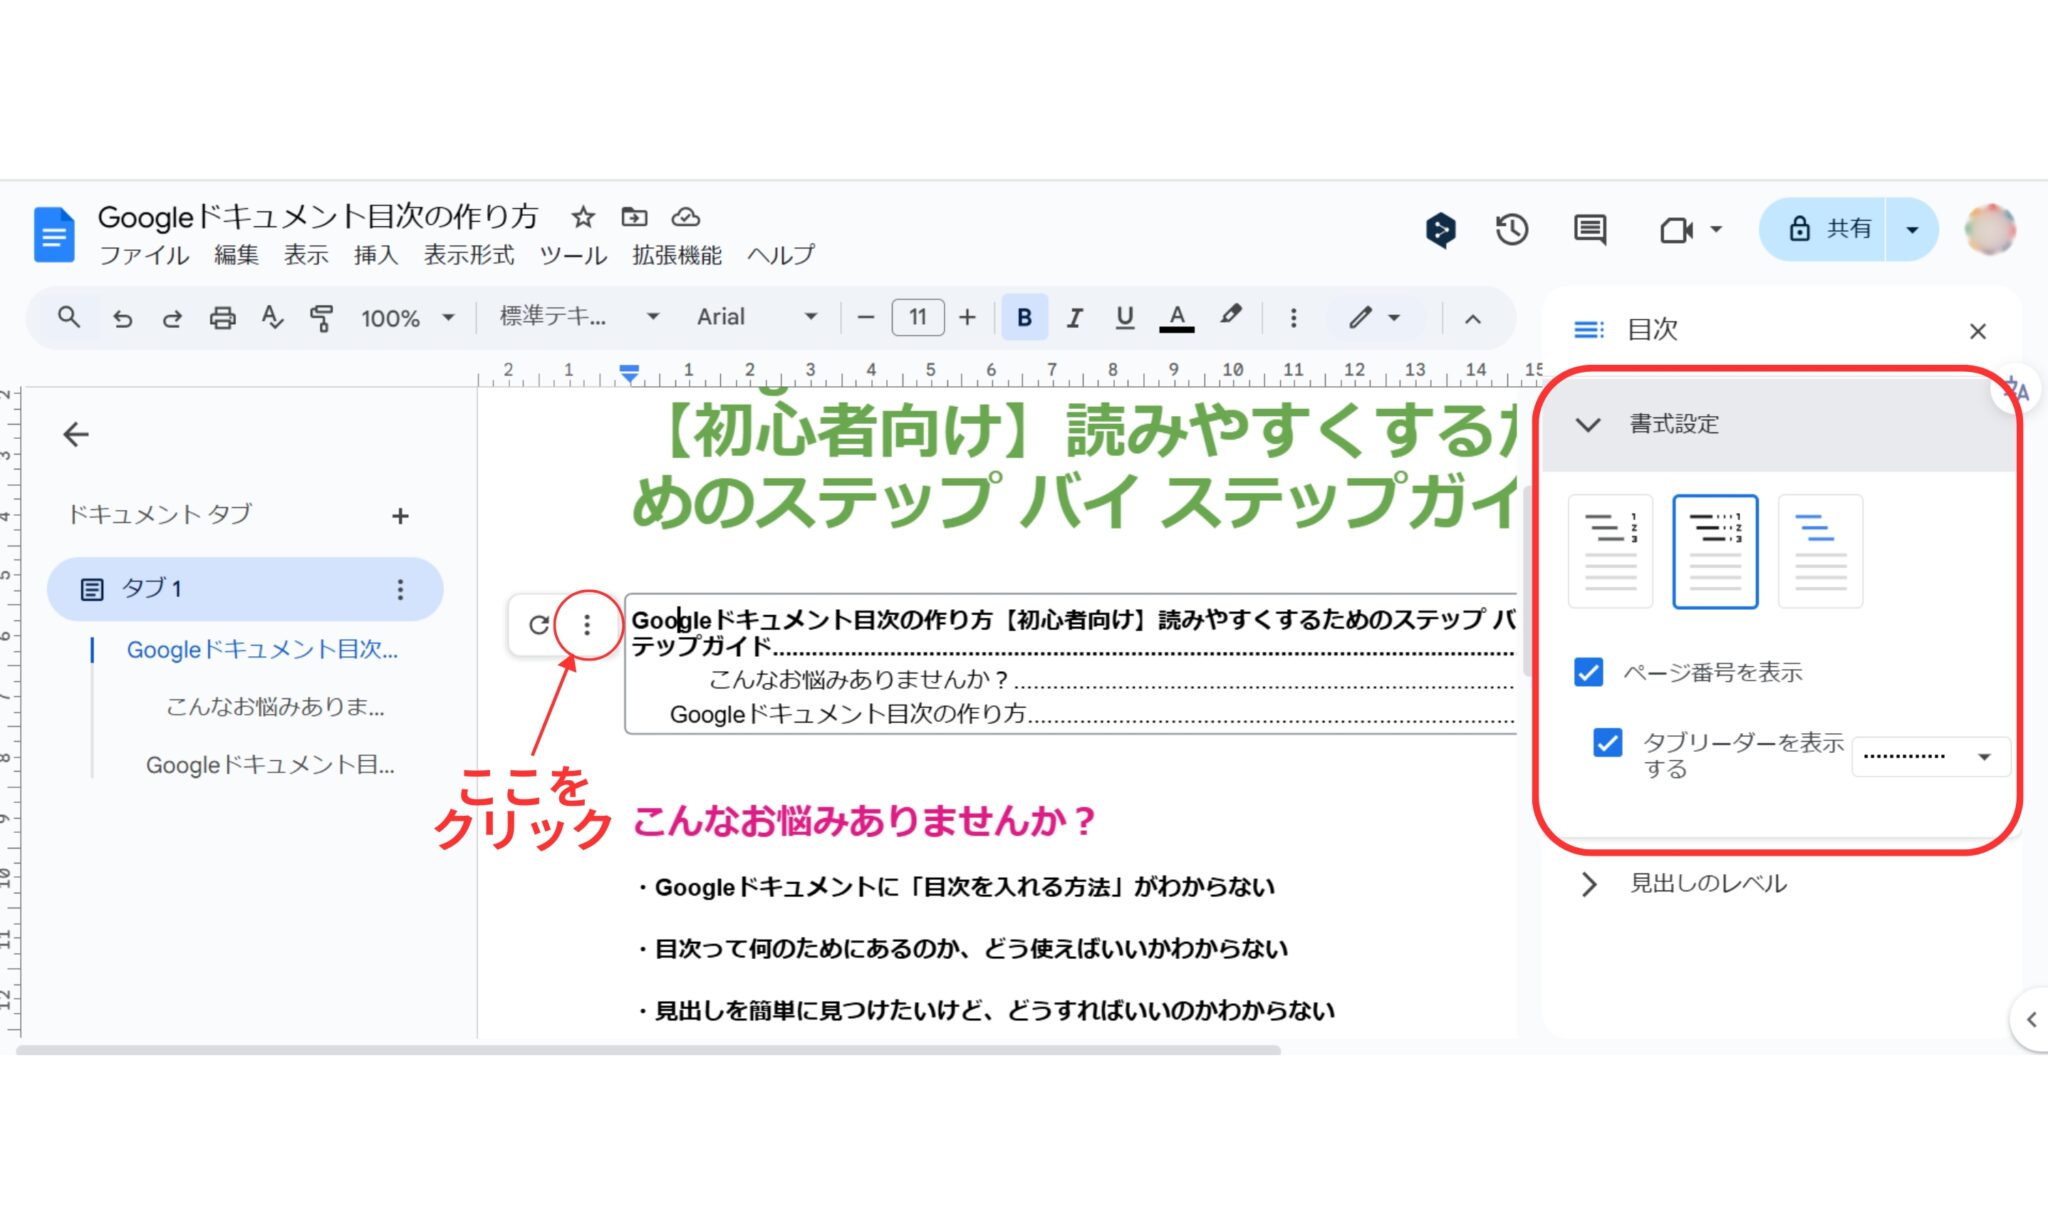Jump to Googleドキュメント目... lower outline heading
2048x1229 pixels.
click(x=270, y=765)
